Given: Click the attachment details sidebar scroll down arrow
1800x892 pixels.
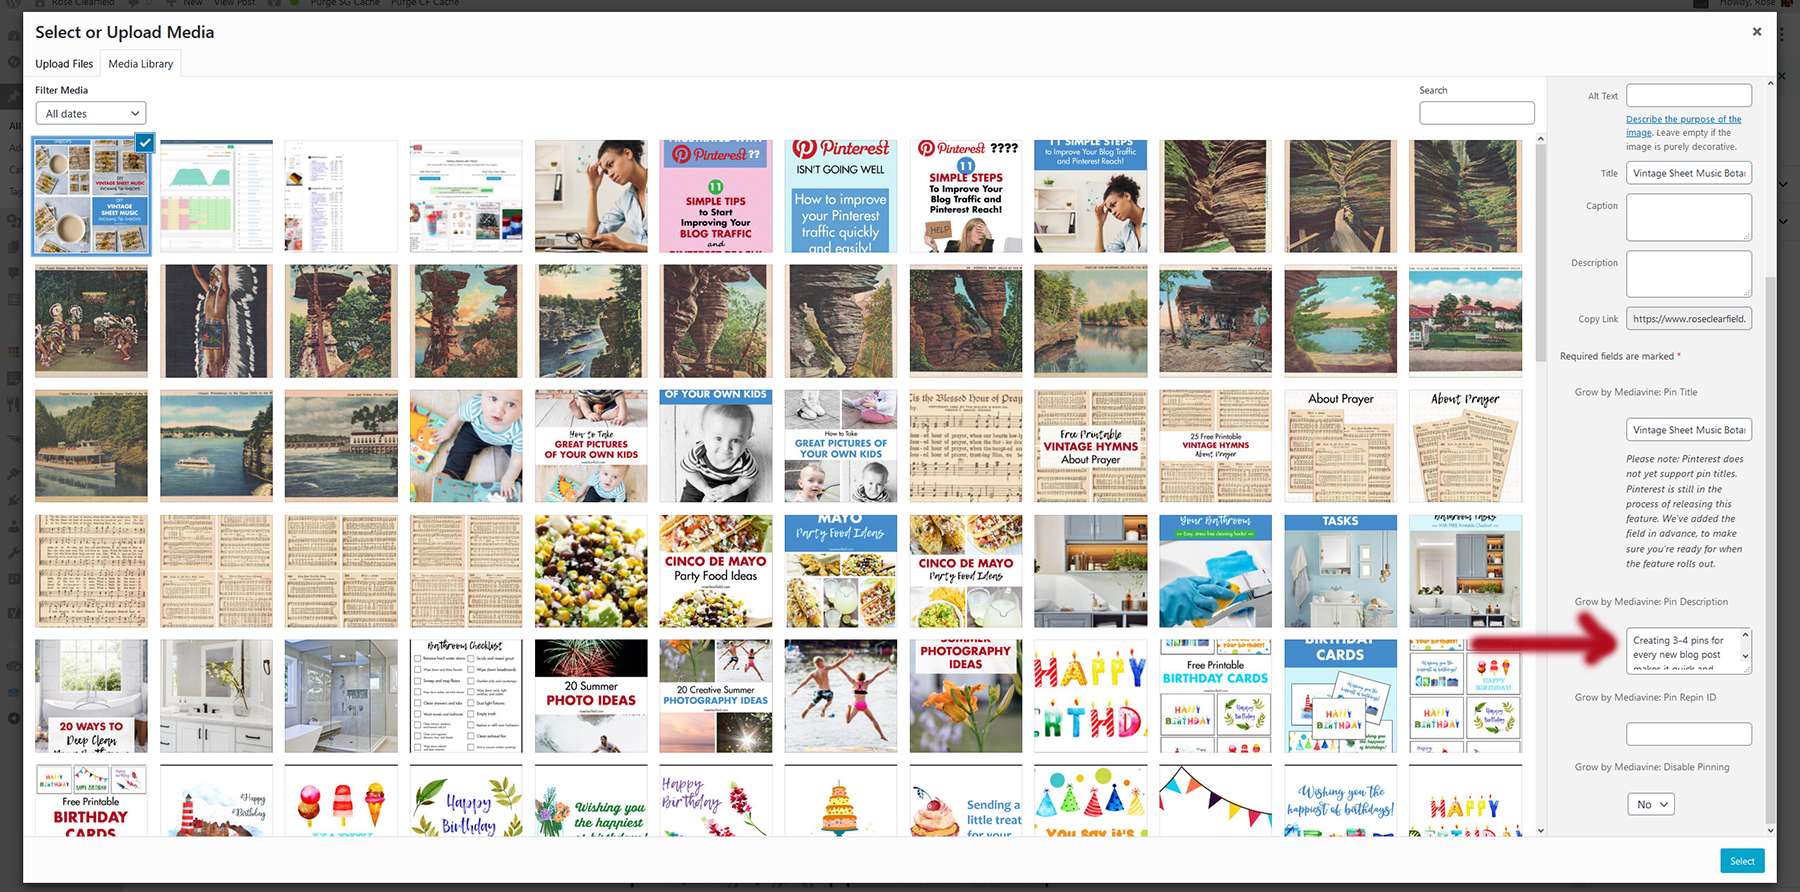Looking at the screenshot, I should [1771, 830].
